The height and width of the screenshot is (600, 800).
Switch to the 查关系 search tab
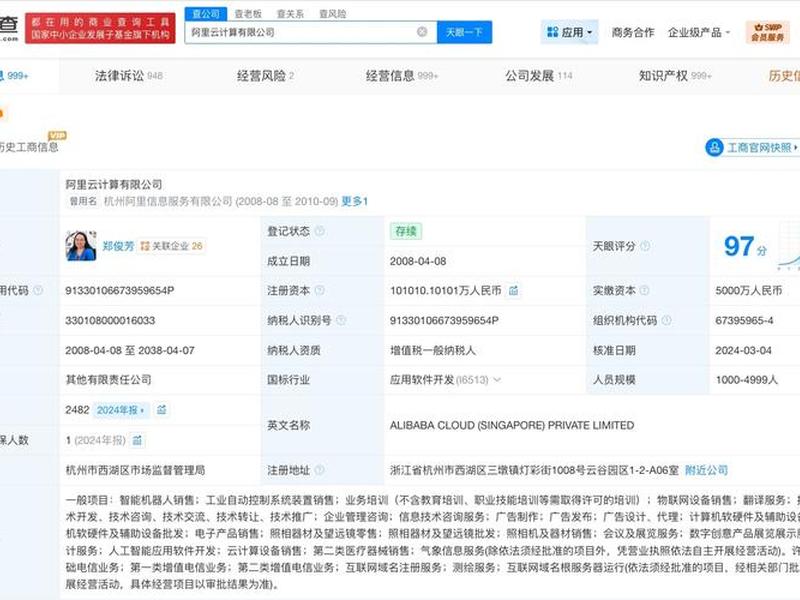pos(290,14)
